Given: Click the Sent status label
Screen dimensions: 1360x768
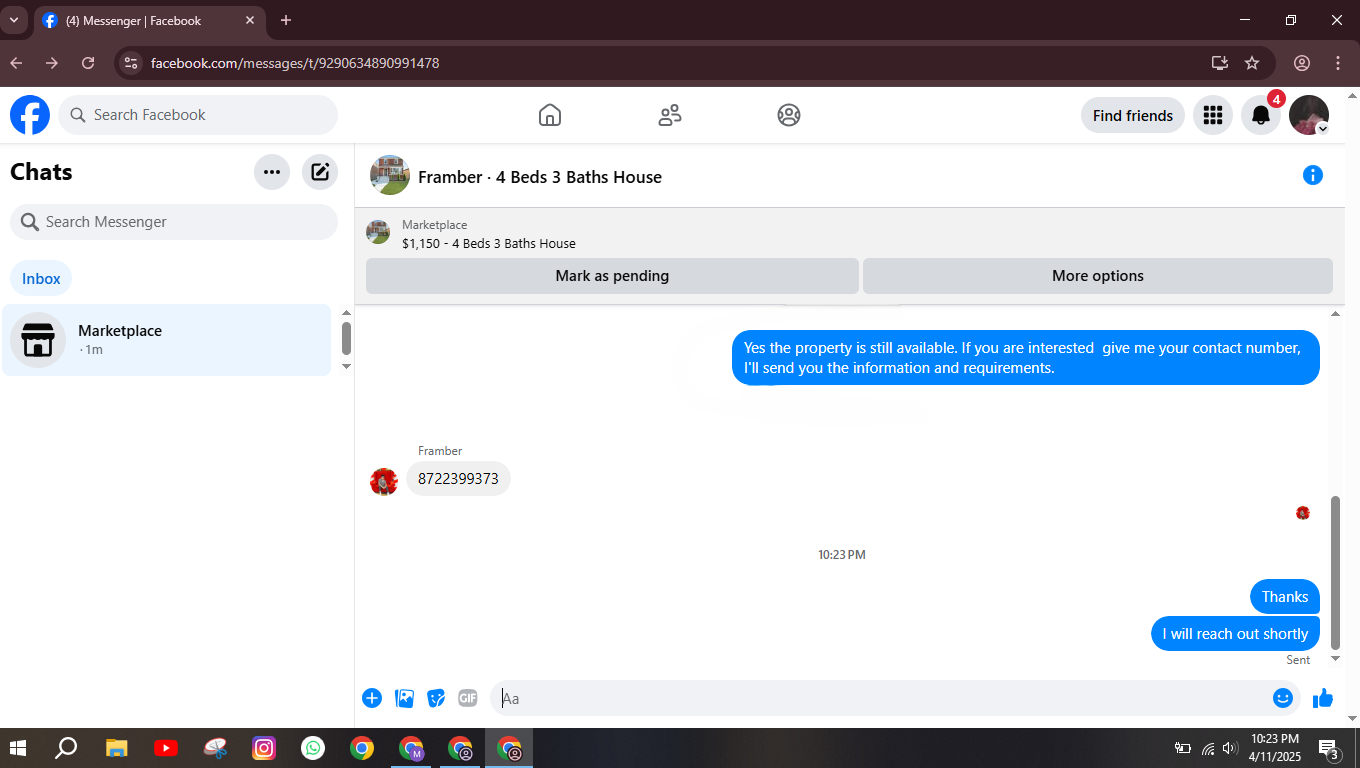Looking at the screenshot, I should tap(1298, 660).
